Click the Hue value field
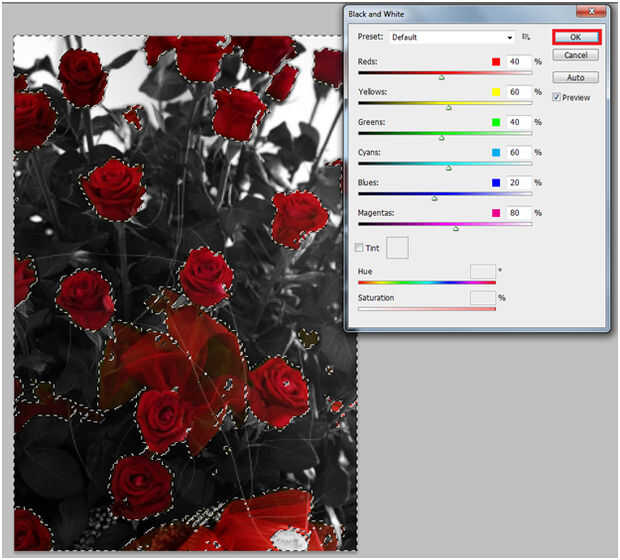The height and width of the screenshot is (560, 620). click(x=482, y=271)
